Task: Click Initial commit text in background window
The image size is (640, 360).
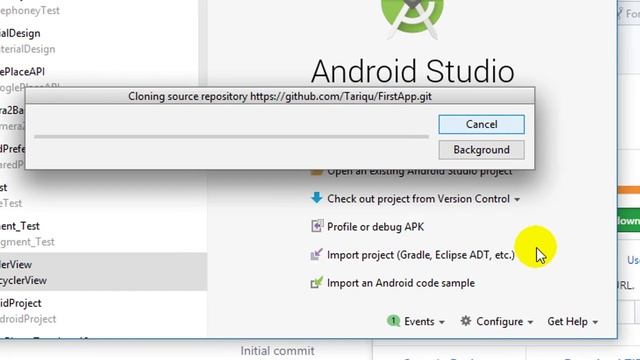Action: coord(277,351)
